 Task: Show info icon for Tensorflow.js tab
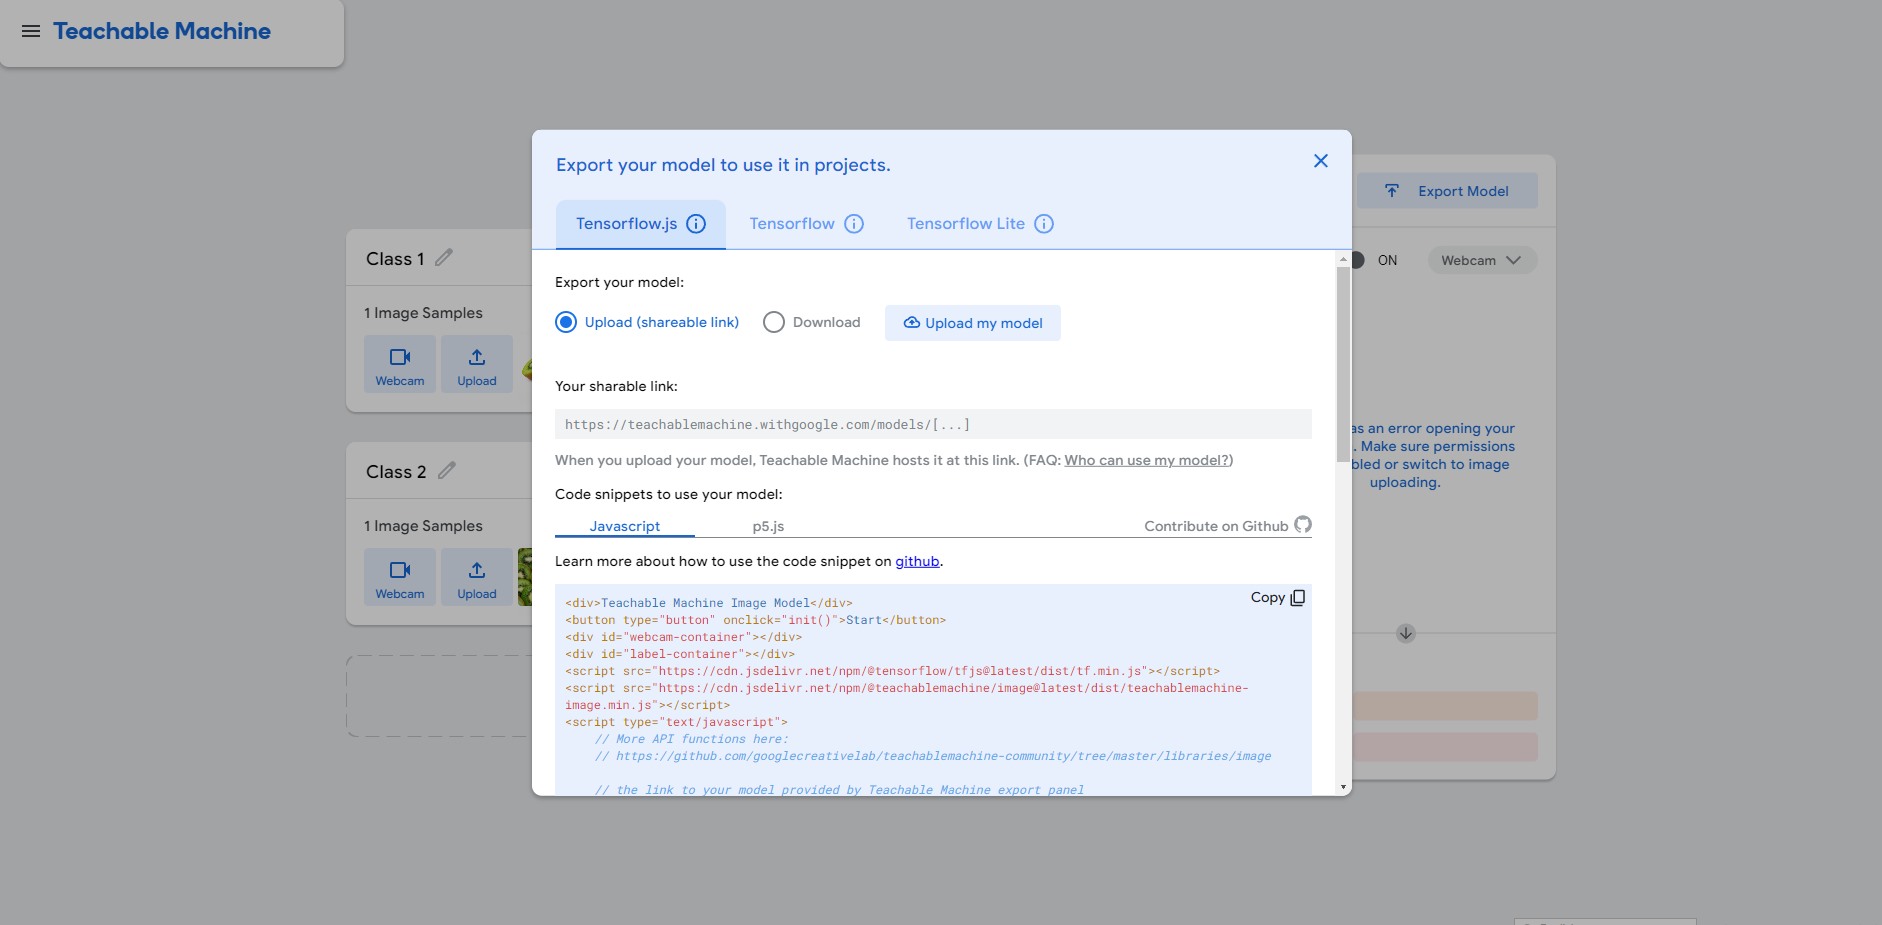point(696,224)
